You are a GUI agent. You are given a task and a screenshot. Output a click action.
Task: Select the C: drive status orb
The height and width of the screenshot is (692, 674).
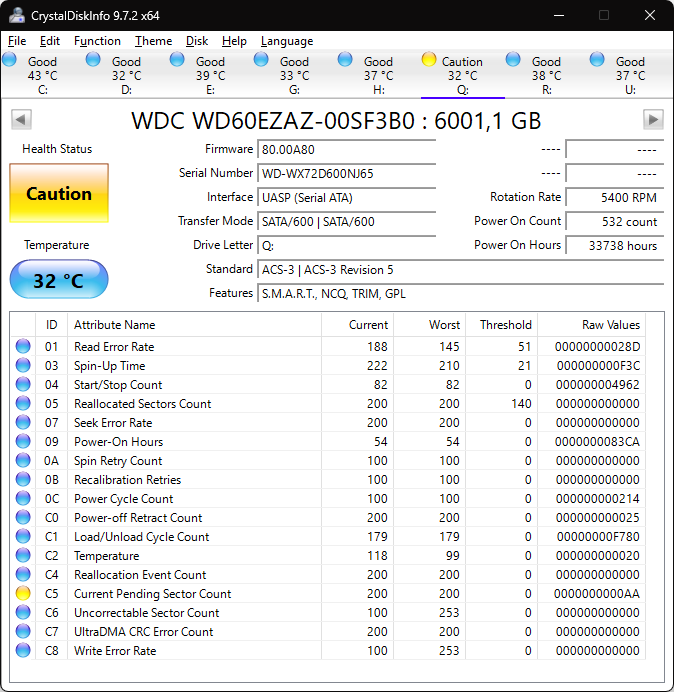click(x=10, y=60)
